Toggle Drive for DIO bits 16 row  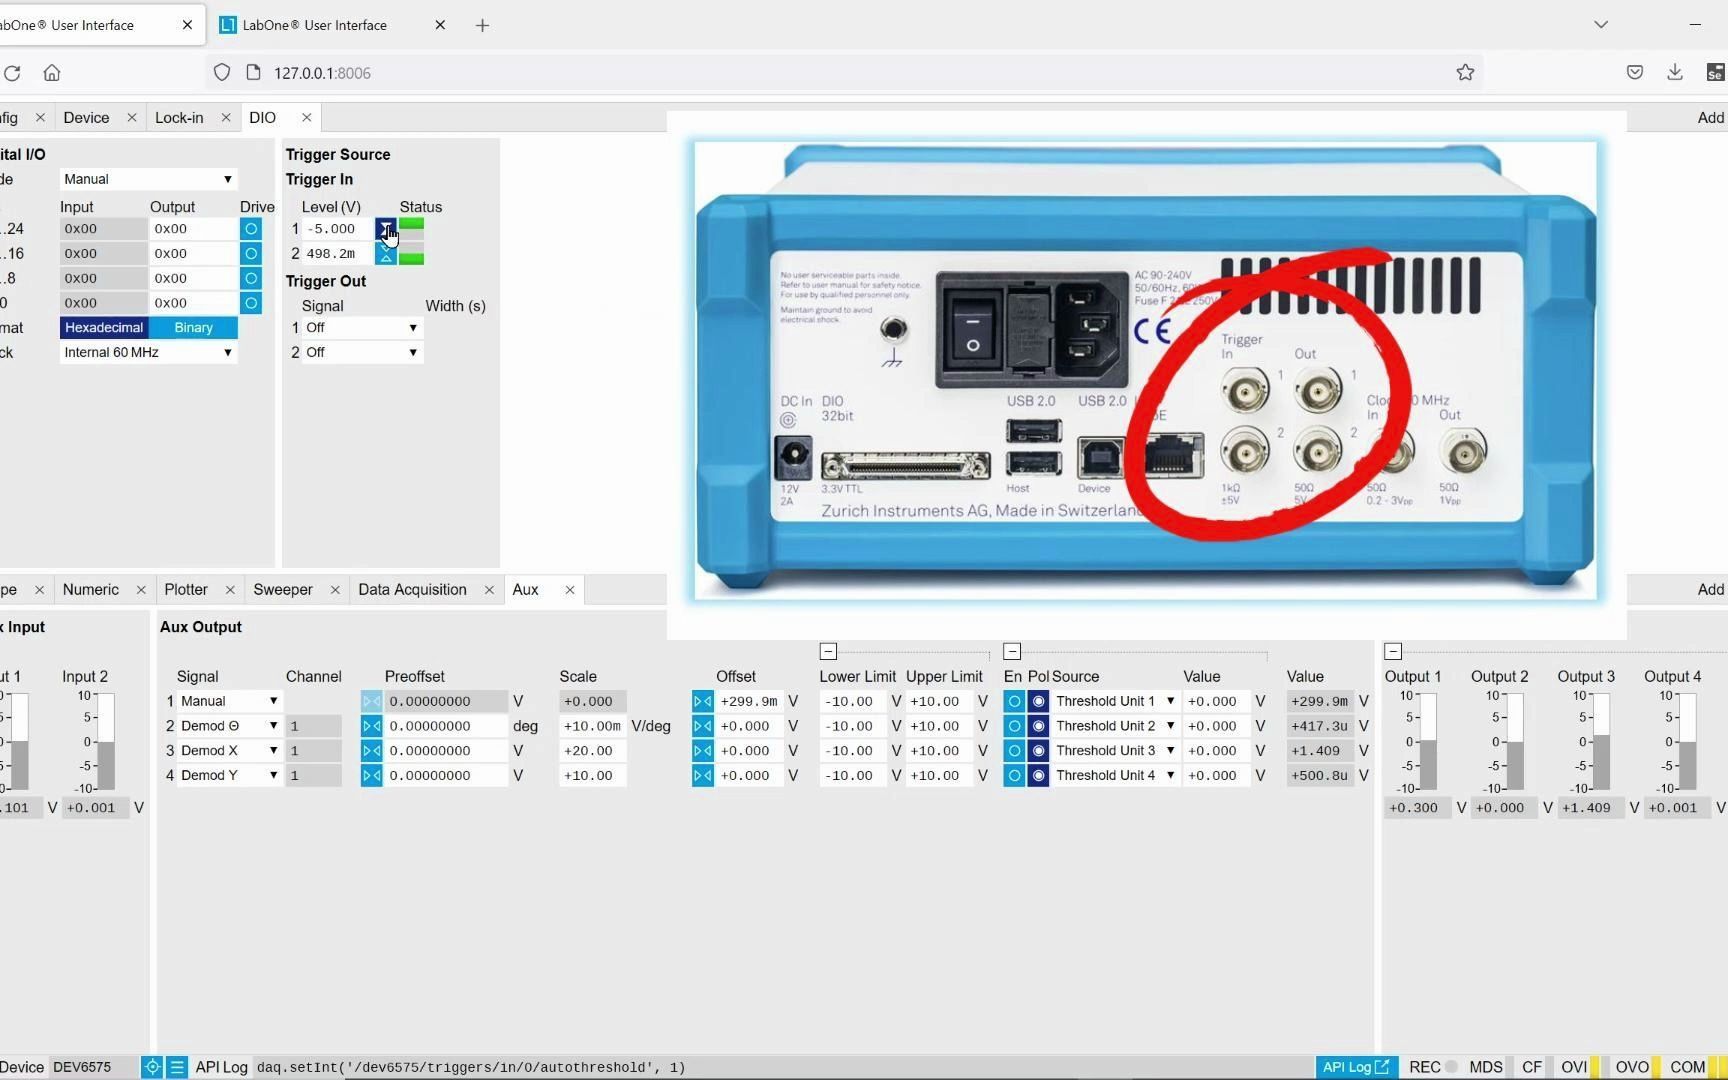point(251,254)
